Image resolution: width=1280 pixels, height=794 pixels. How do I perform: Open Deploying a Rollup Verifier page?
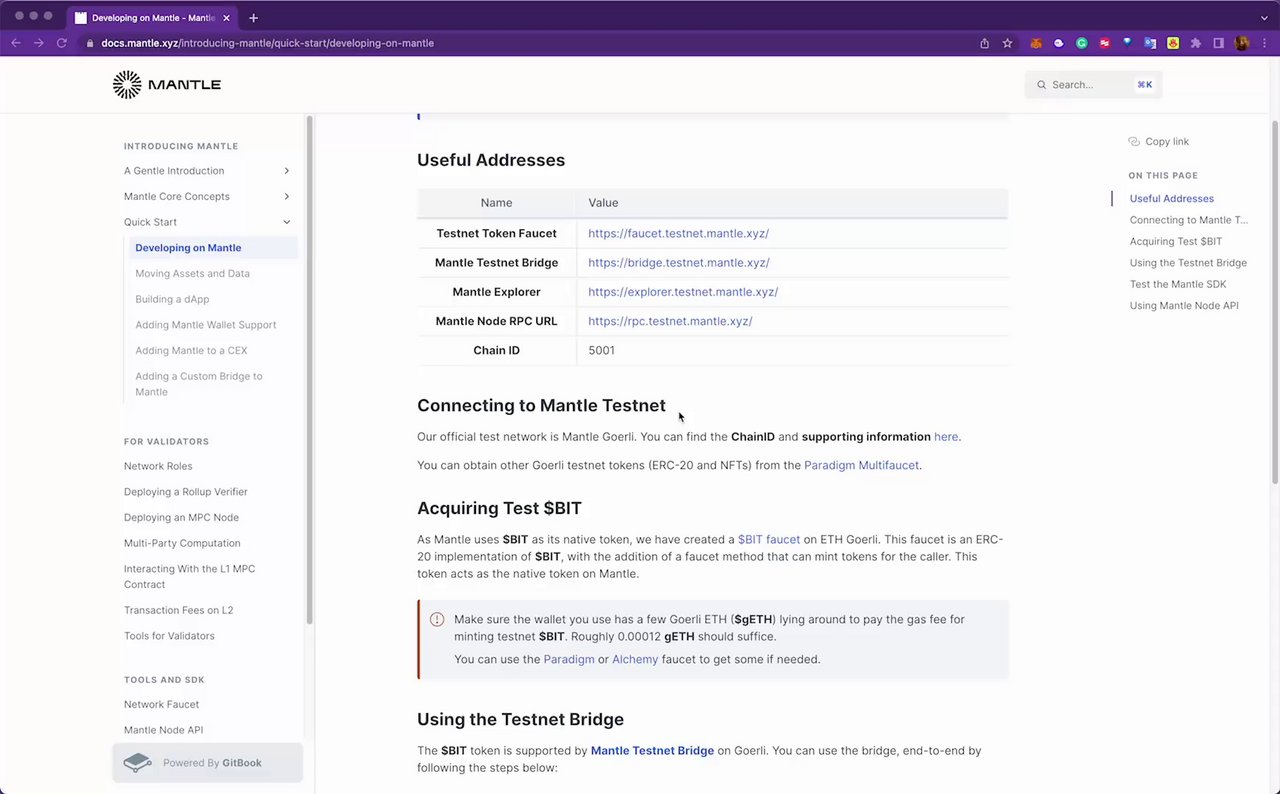pyautogui.click(x=185, y=492)
